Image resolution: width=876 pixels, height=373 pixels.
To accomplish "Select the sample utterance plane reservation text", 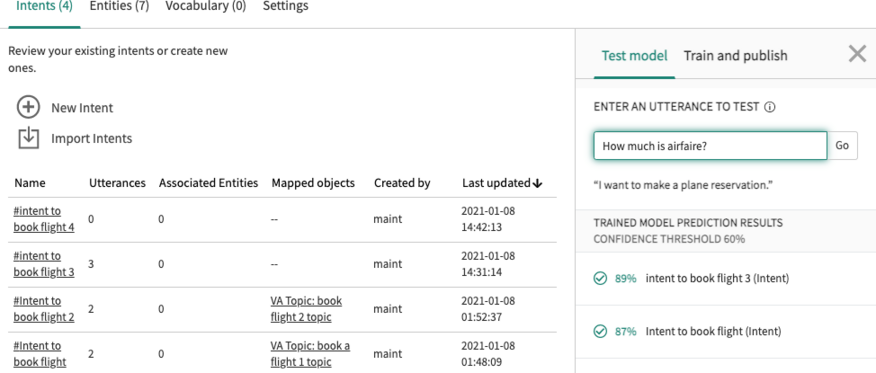I will 683,185.
